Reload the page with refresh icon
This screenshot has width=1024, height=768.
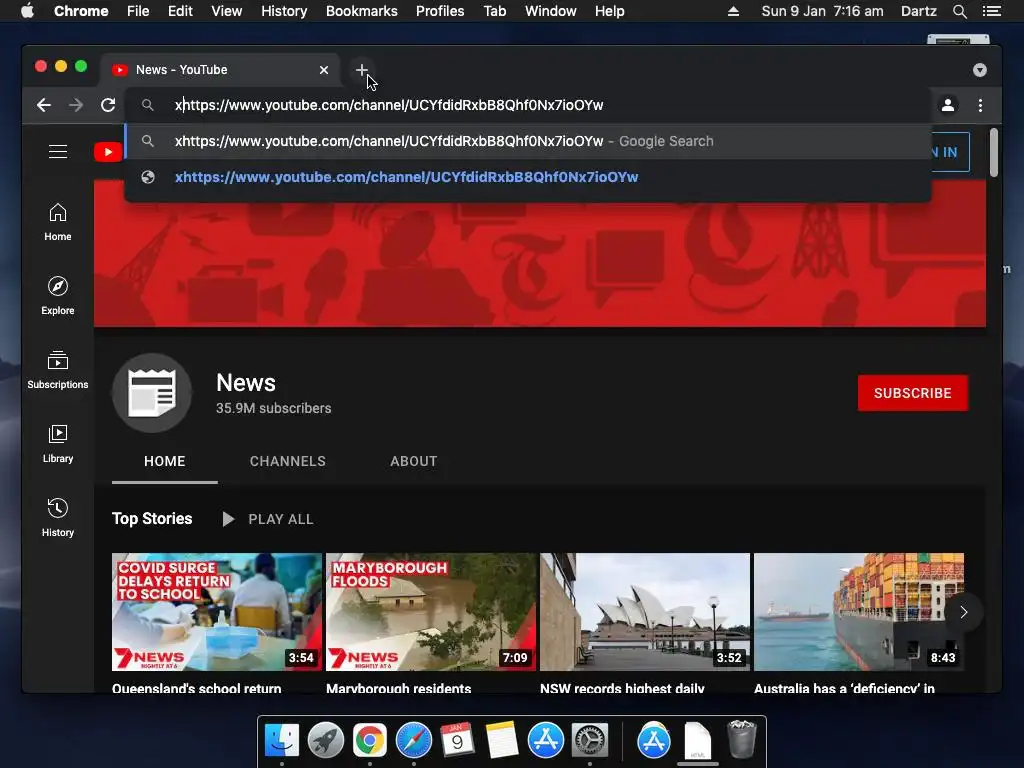pos(108,105)
